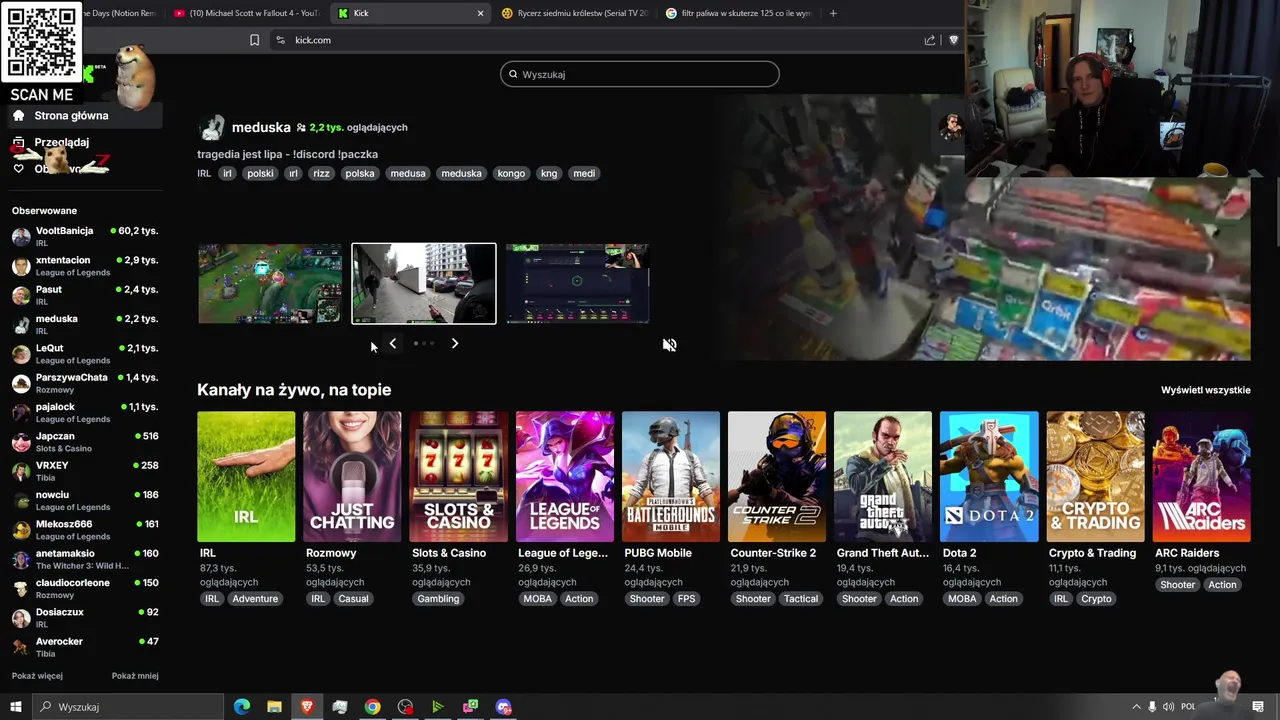Open LeQut followed channel

[85, 354]
